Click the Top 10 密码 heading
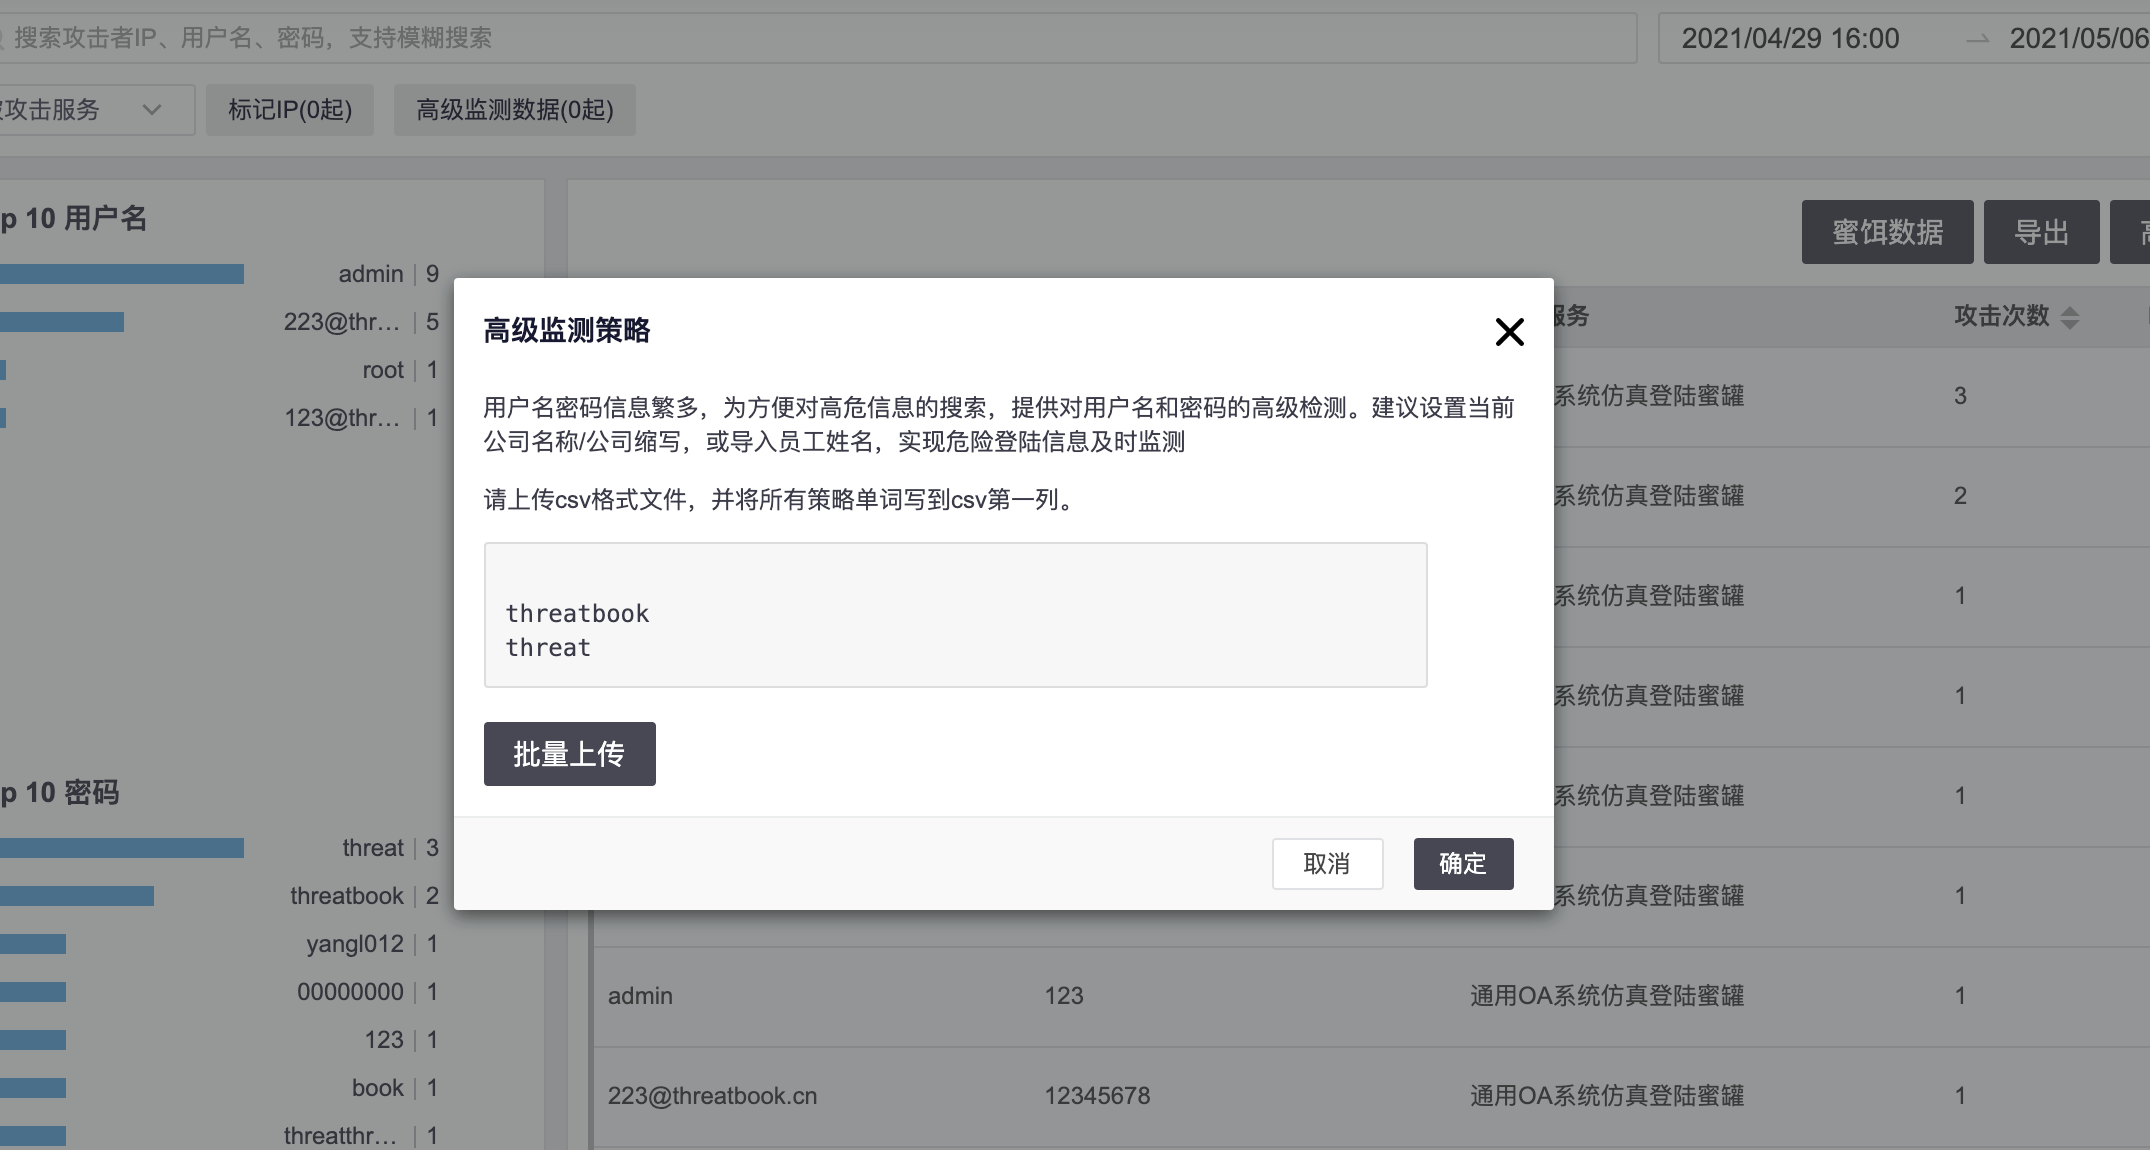Screen dimensions: 2150x1150 pyautogui.click(x=60, y=793)
